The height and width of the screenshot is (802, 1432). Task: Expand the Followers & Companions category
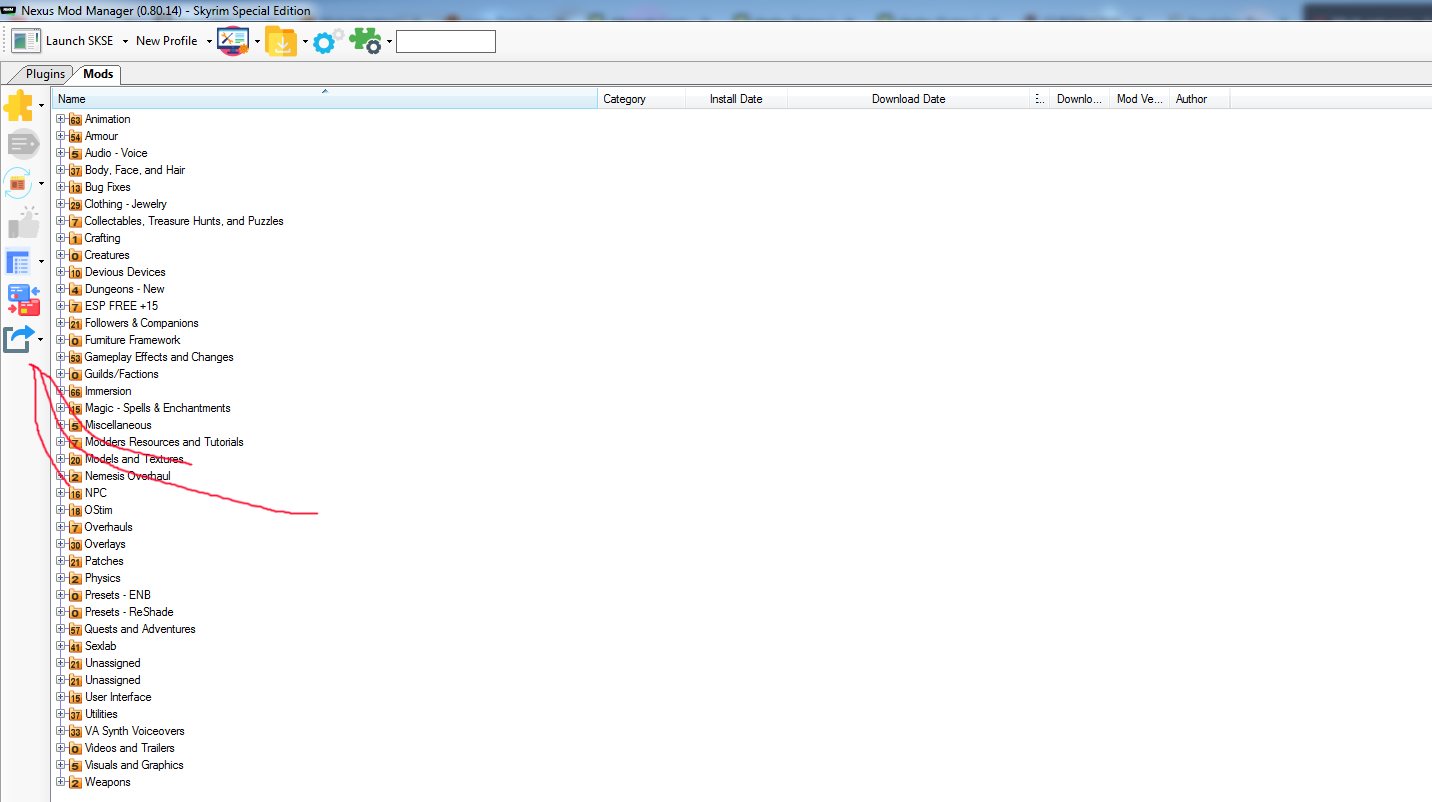61,323
